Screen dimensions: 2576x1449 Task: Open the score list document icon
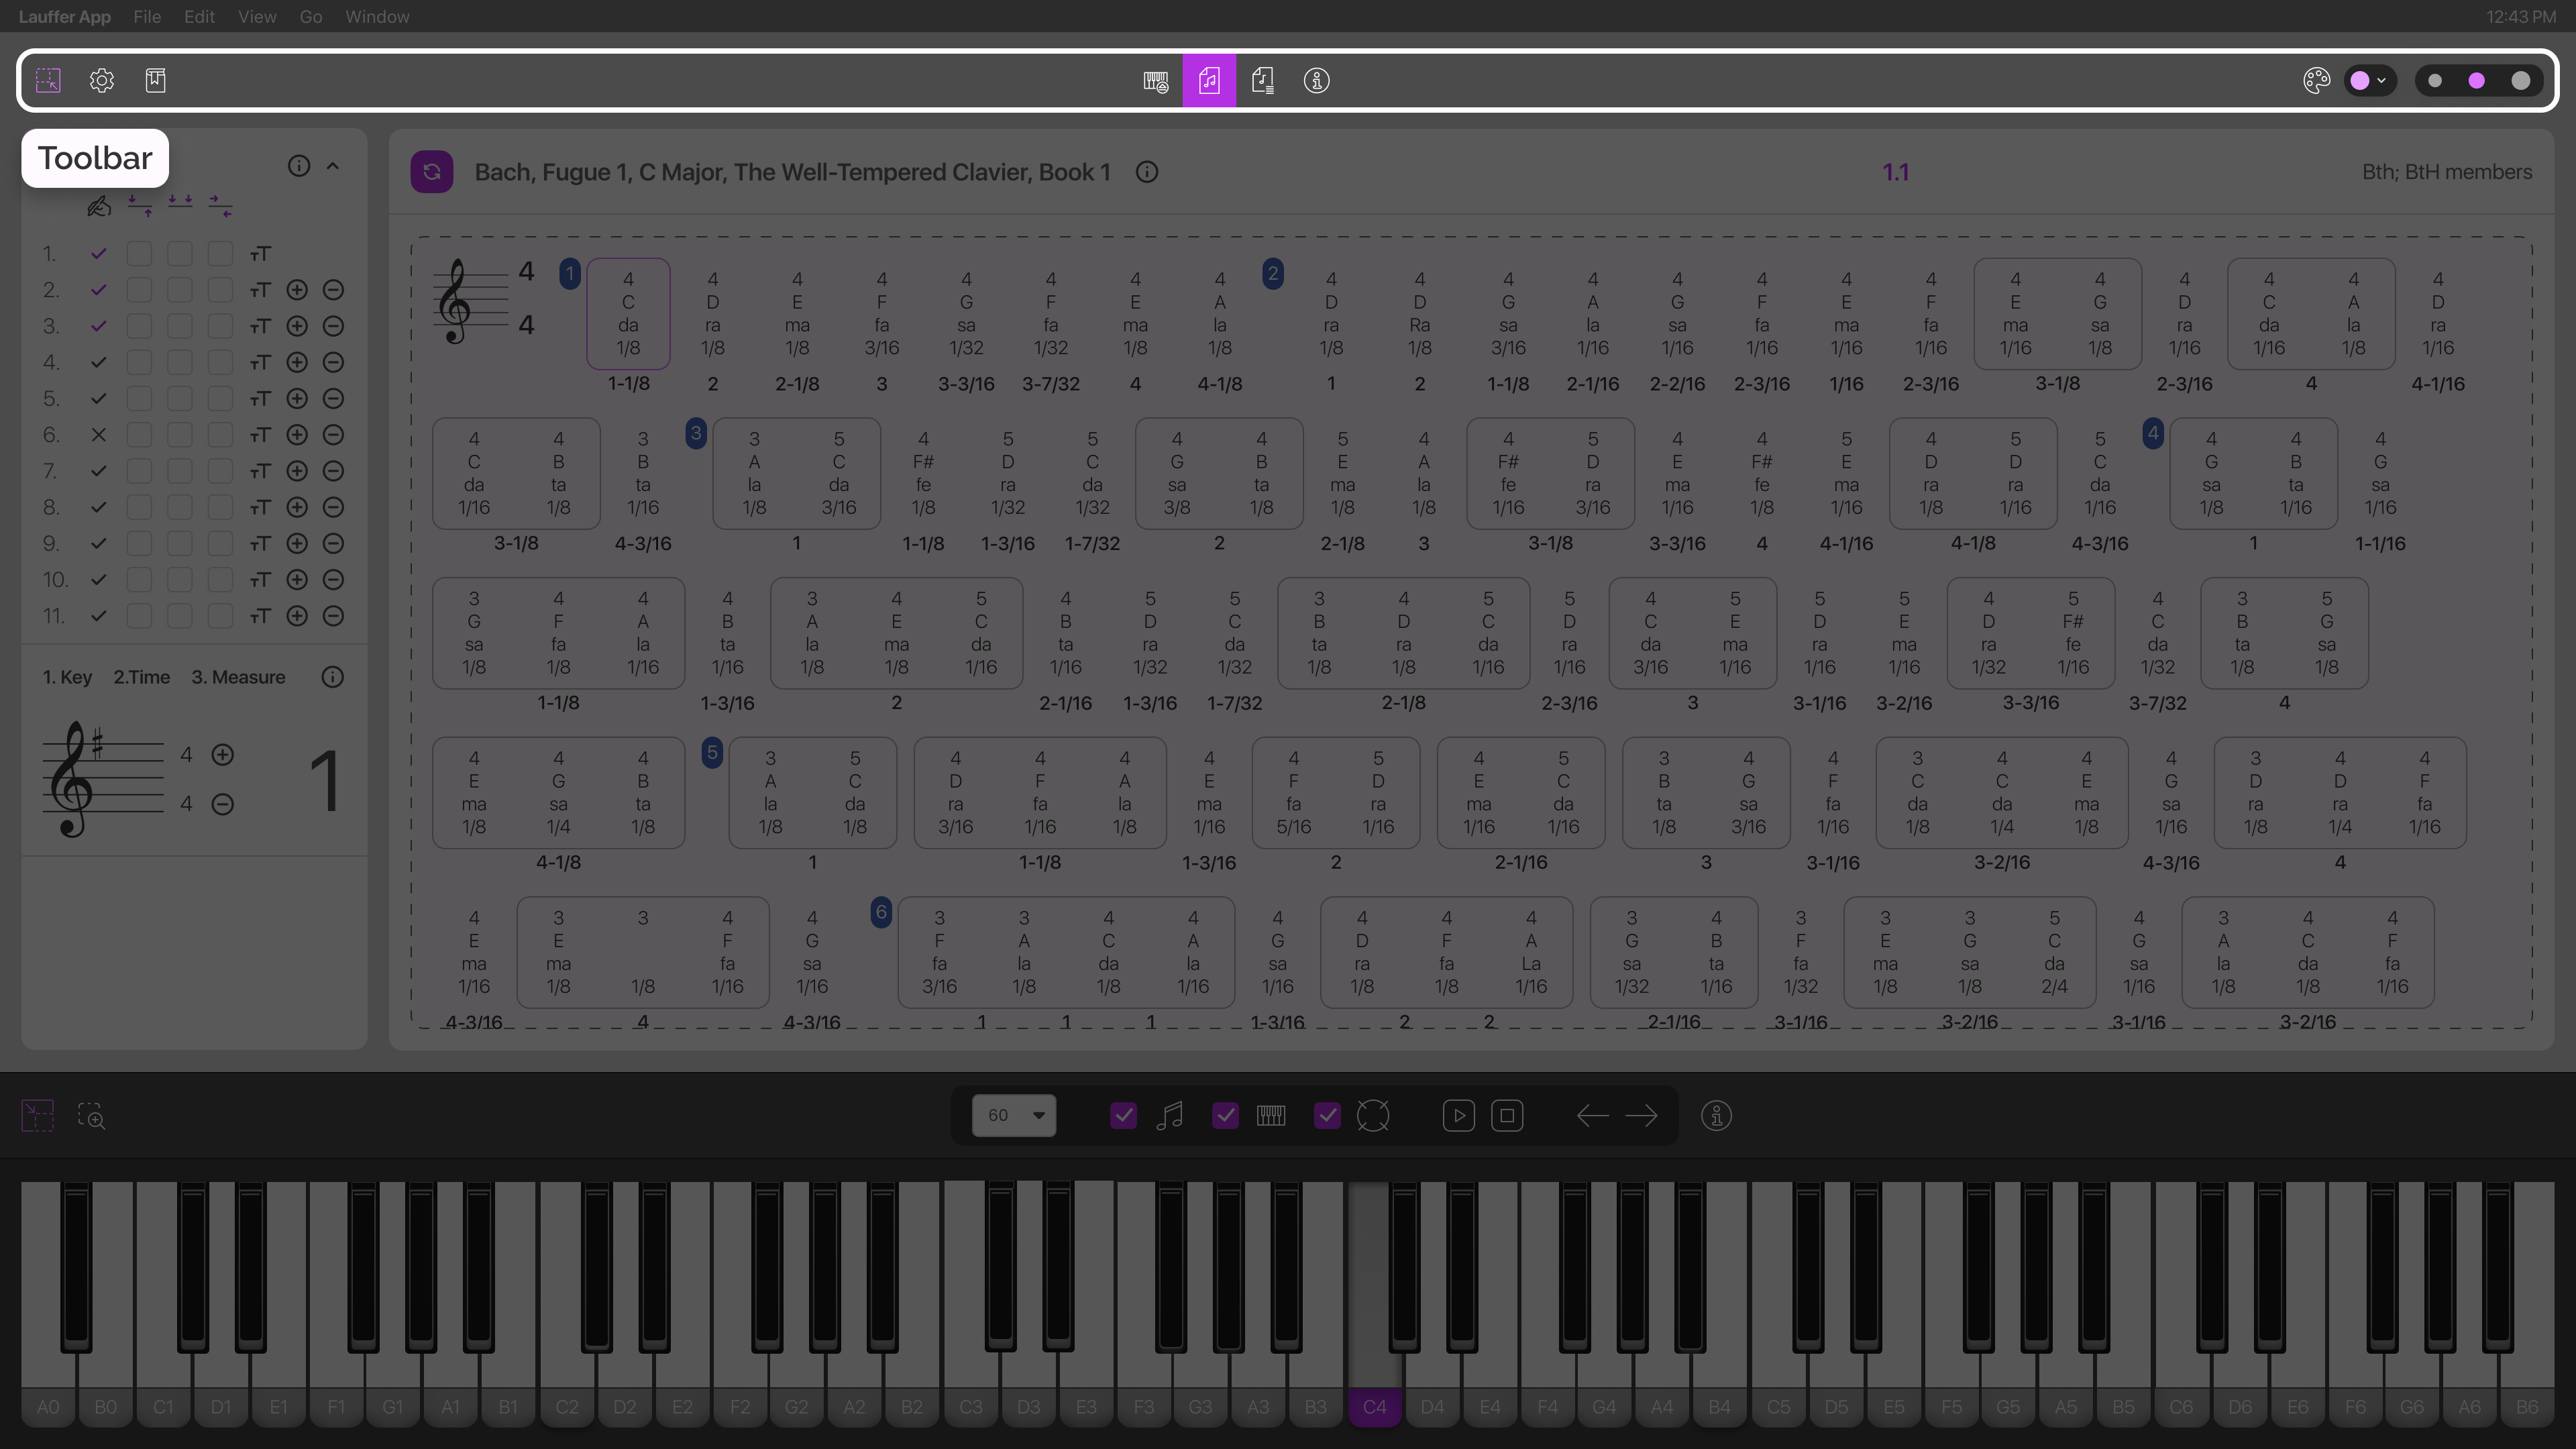tap(1263, 81)
